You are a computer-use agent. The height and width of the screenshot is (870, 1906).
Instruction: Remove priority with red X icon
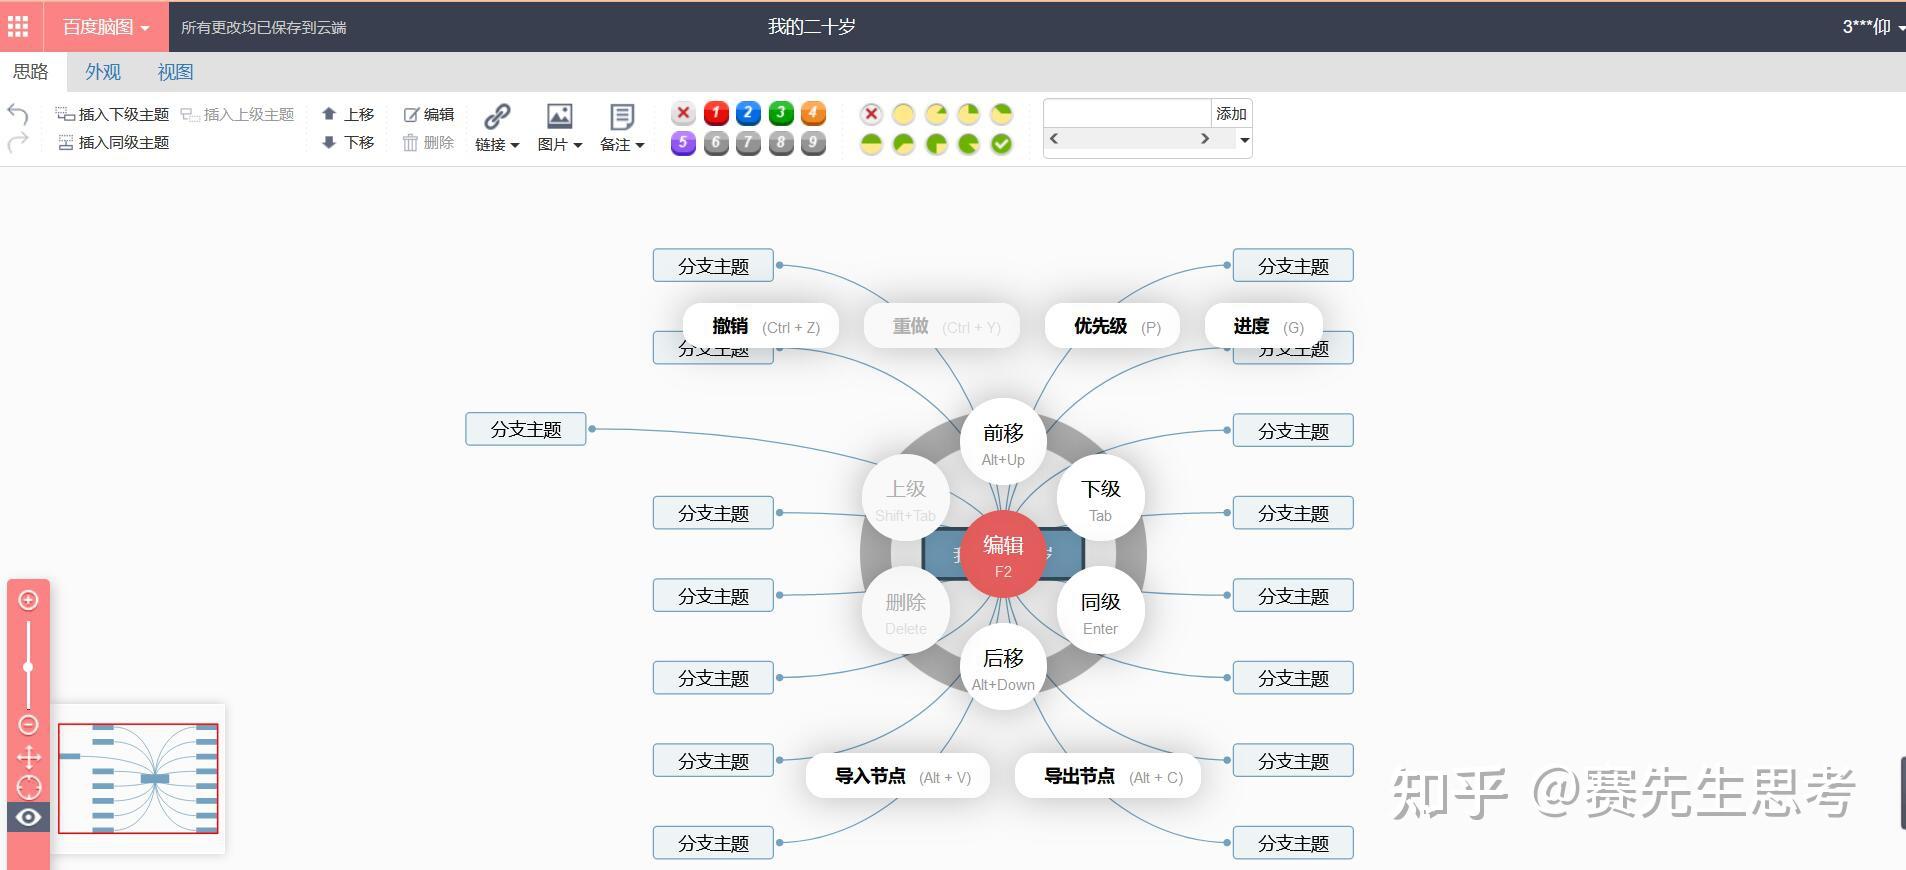(x=683, y=113)
